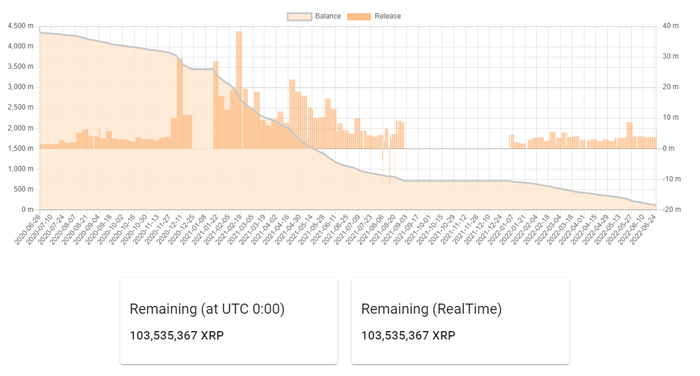Click the longest negative release bar below zero
Viewport: 700px width, 376px height.
(x=389, y=166)
